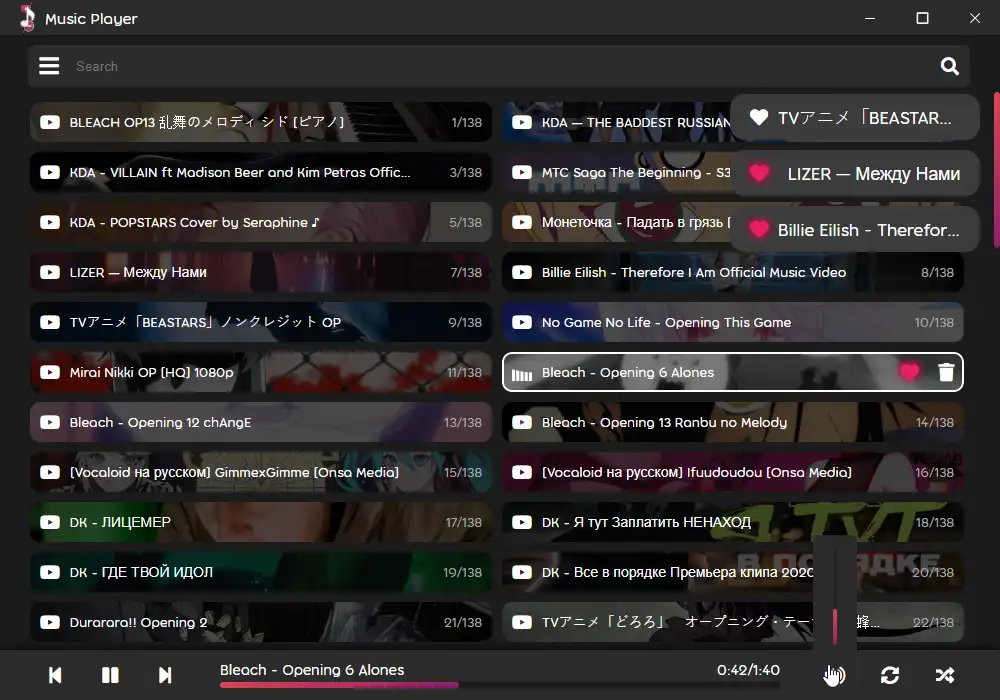
Task: Click YouTube icon of DK - ГДЕ ТВОЙ ИДОЛ
Action: click(50, 572)
